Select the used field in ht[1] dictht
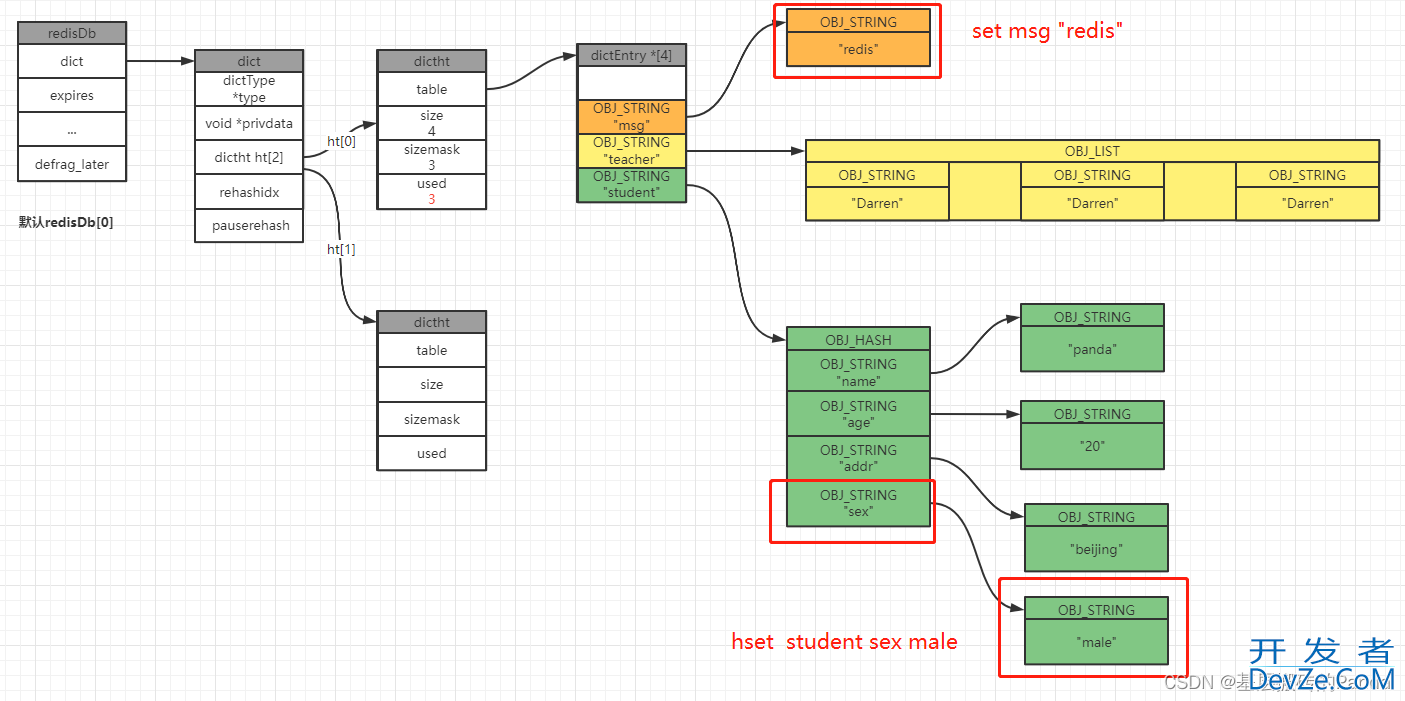The image size is (1405, 701). coord(431,453)
